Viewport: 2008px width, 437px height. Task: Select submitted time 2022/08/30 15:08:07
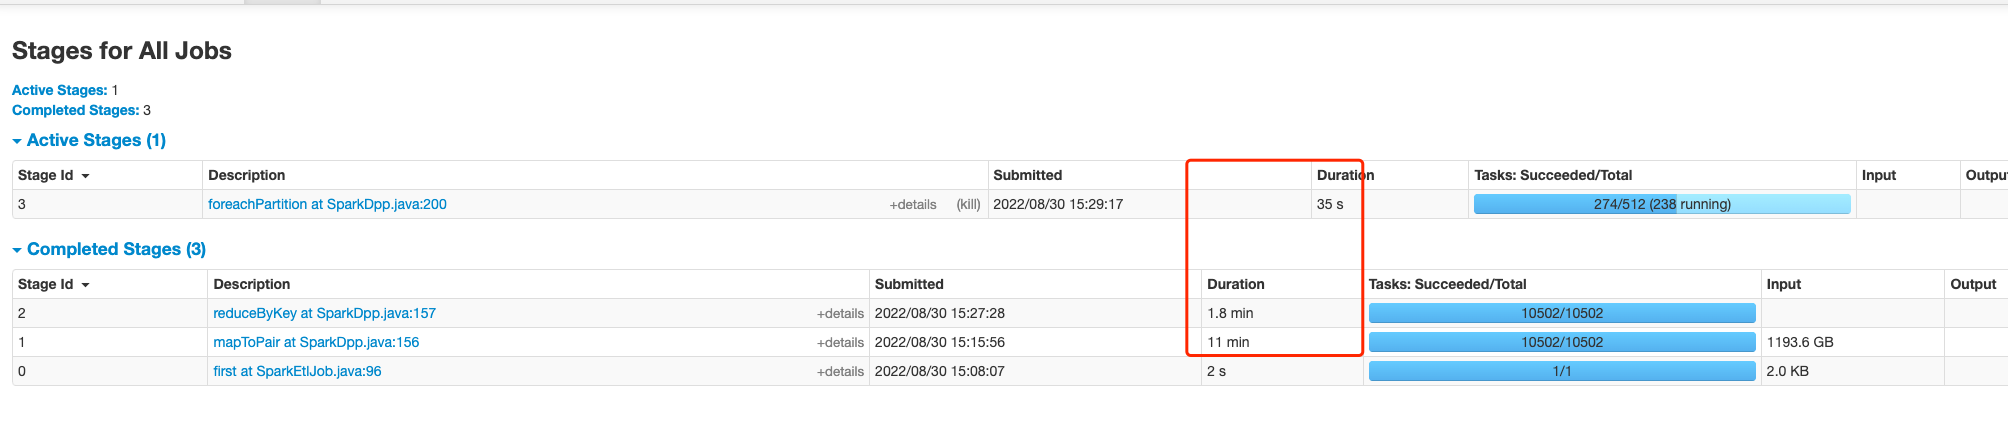(940, 371)
